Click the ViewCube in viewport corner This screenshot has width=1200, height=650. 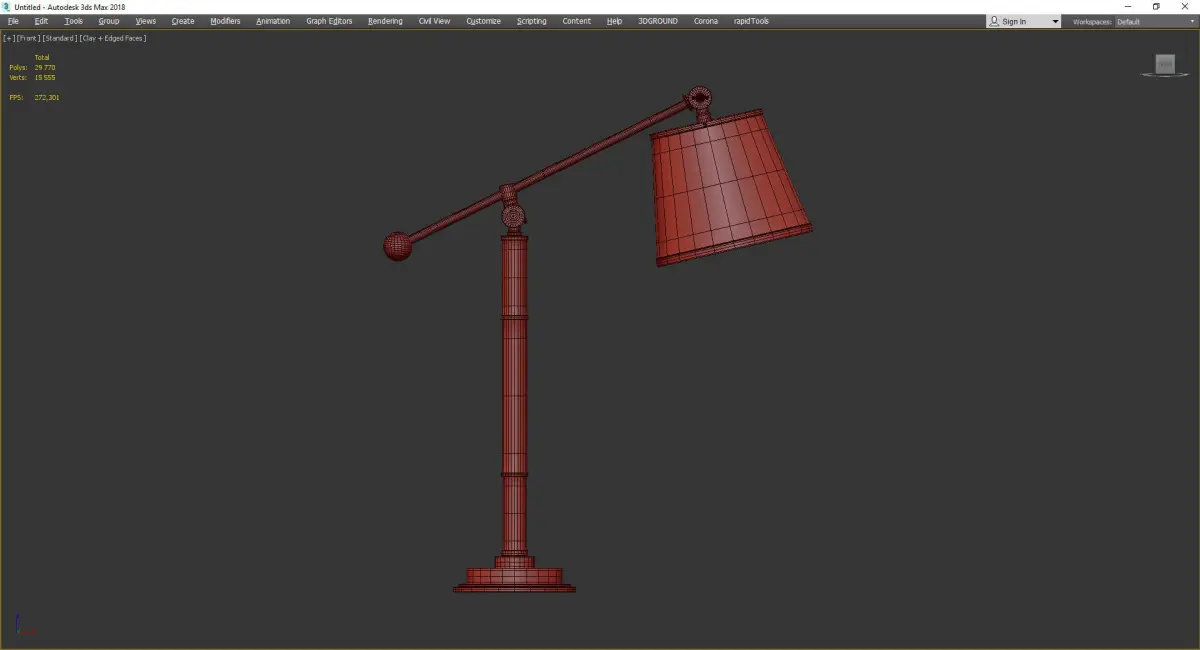(1165, 64)
